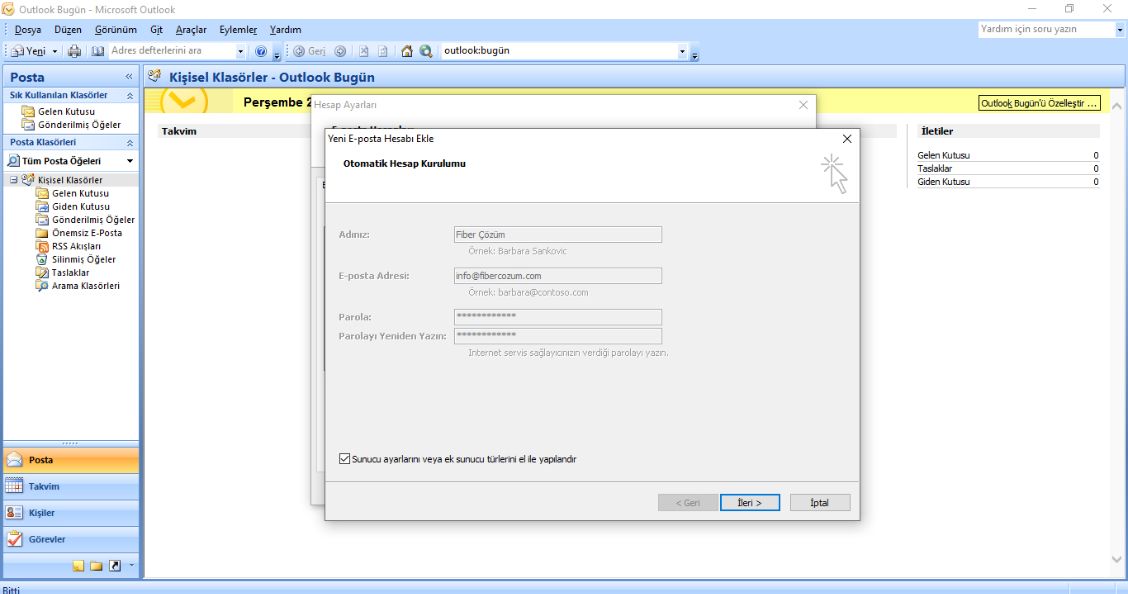Screen dimensions: 1128x594
Task: Click the Shortcuts icon in navigation pane
Action: point(115,566)
